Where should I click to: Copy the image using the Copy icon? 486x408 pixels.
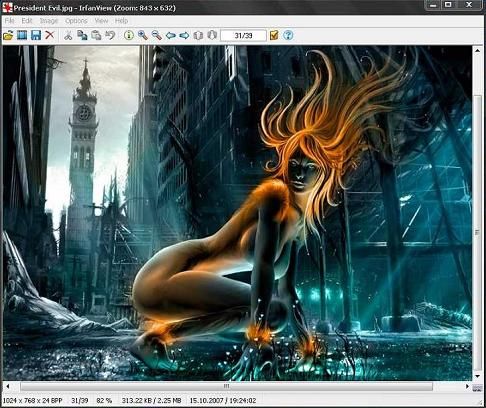[x=82, y=35]
